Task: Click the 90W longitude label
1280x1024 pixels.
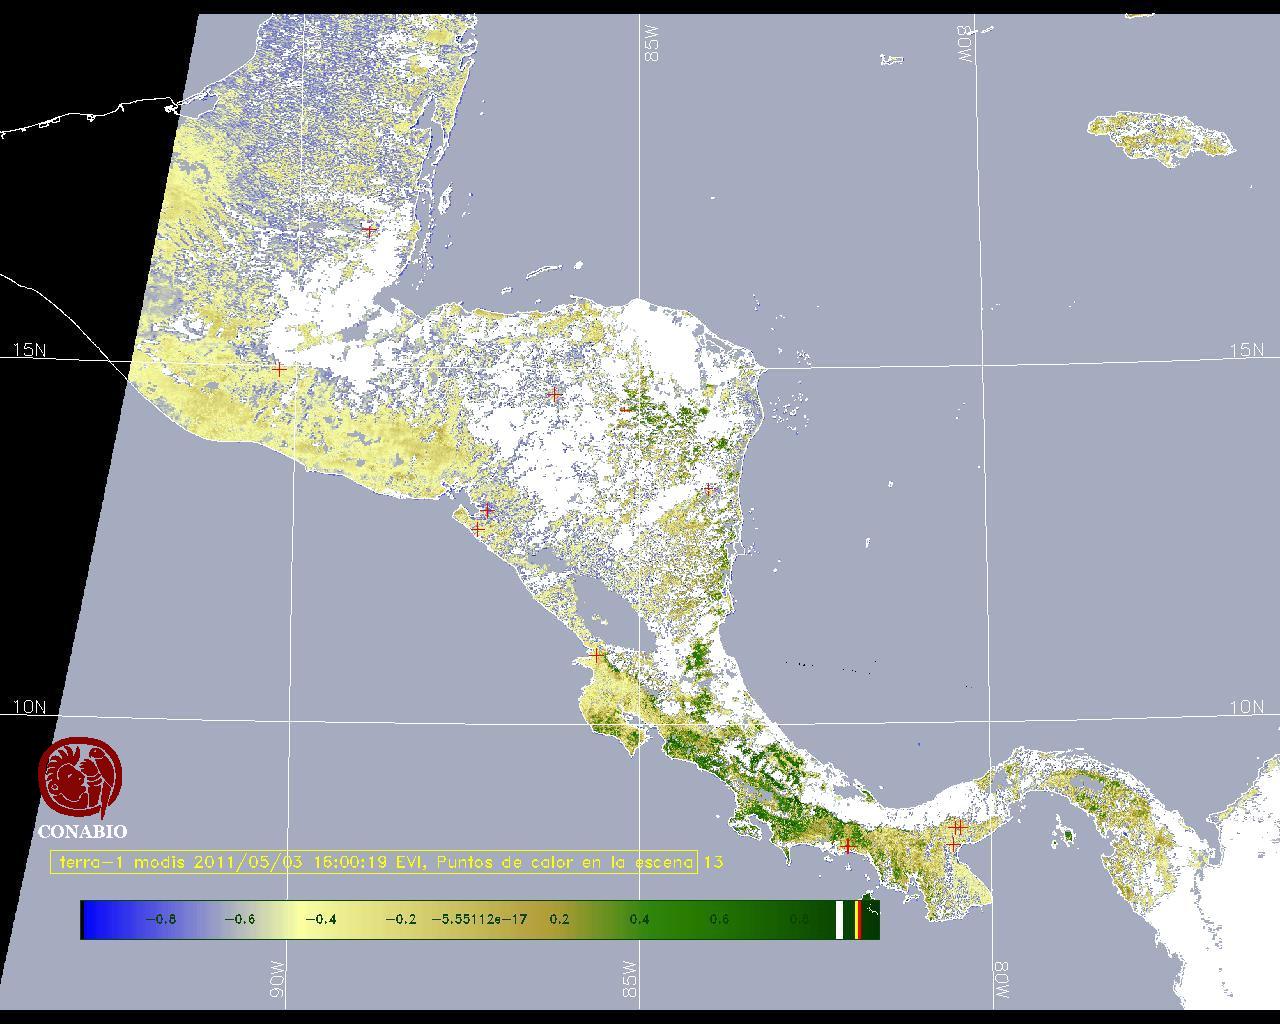Action: 277,979
